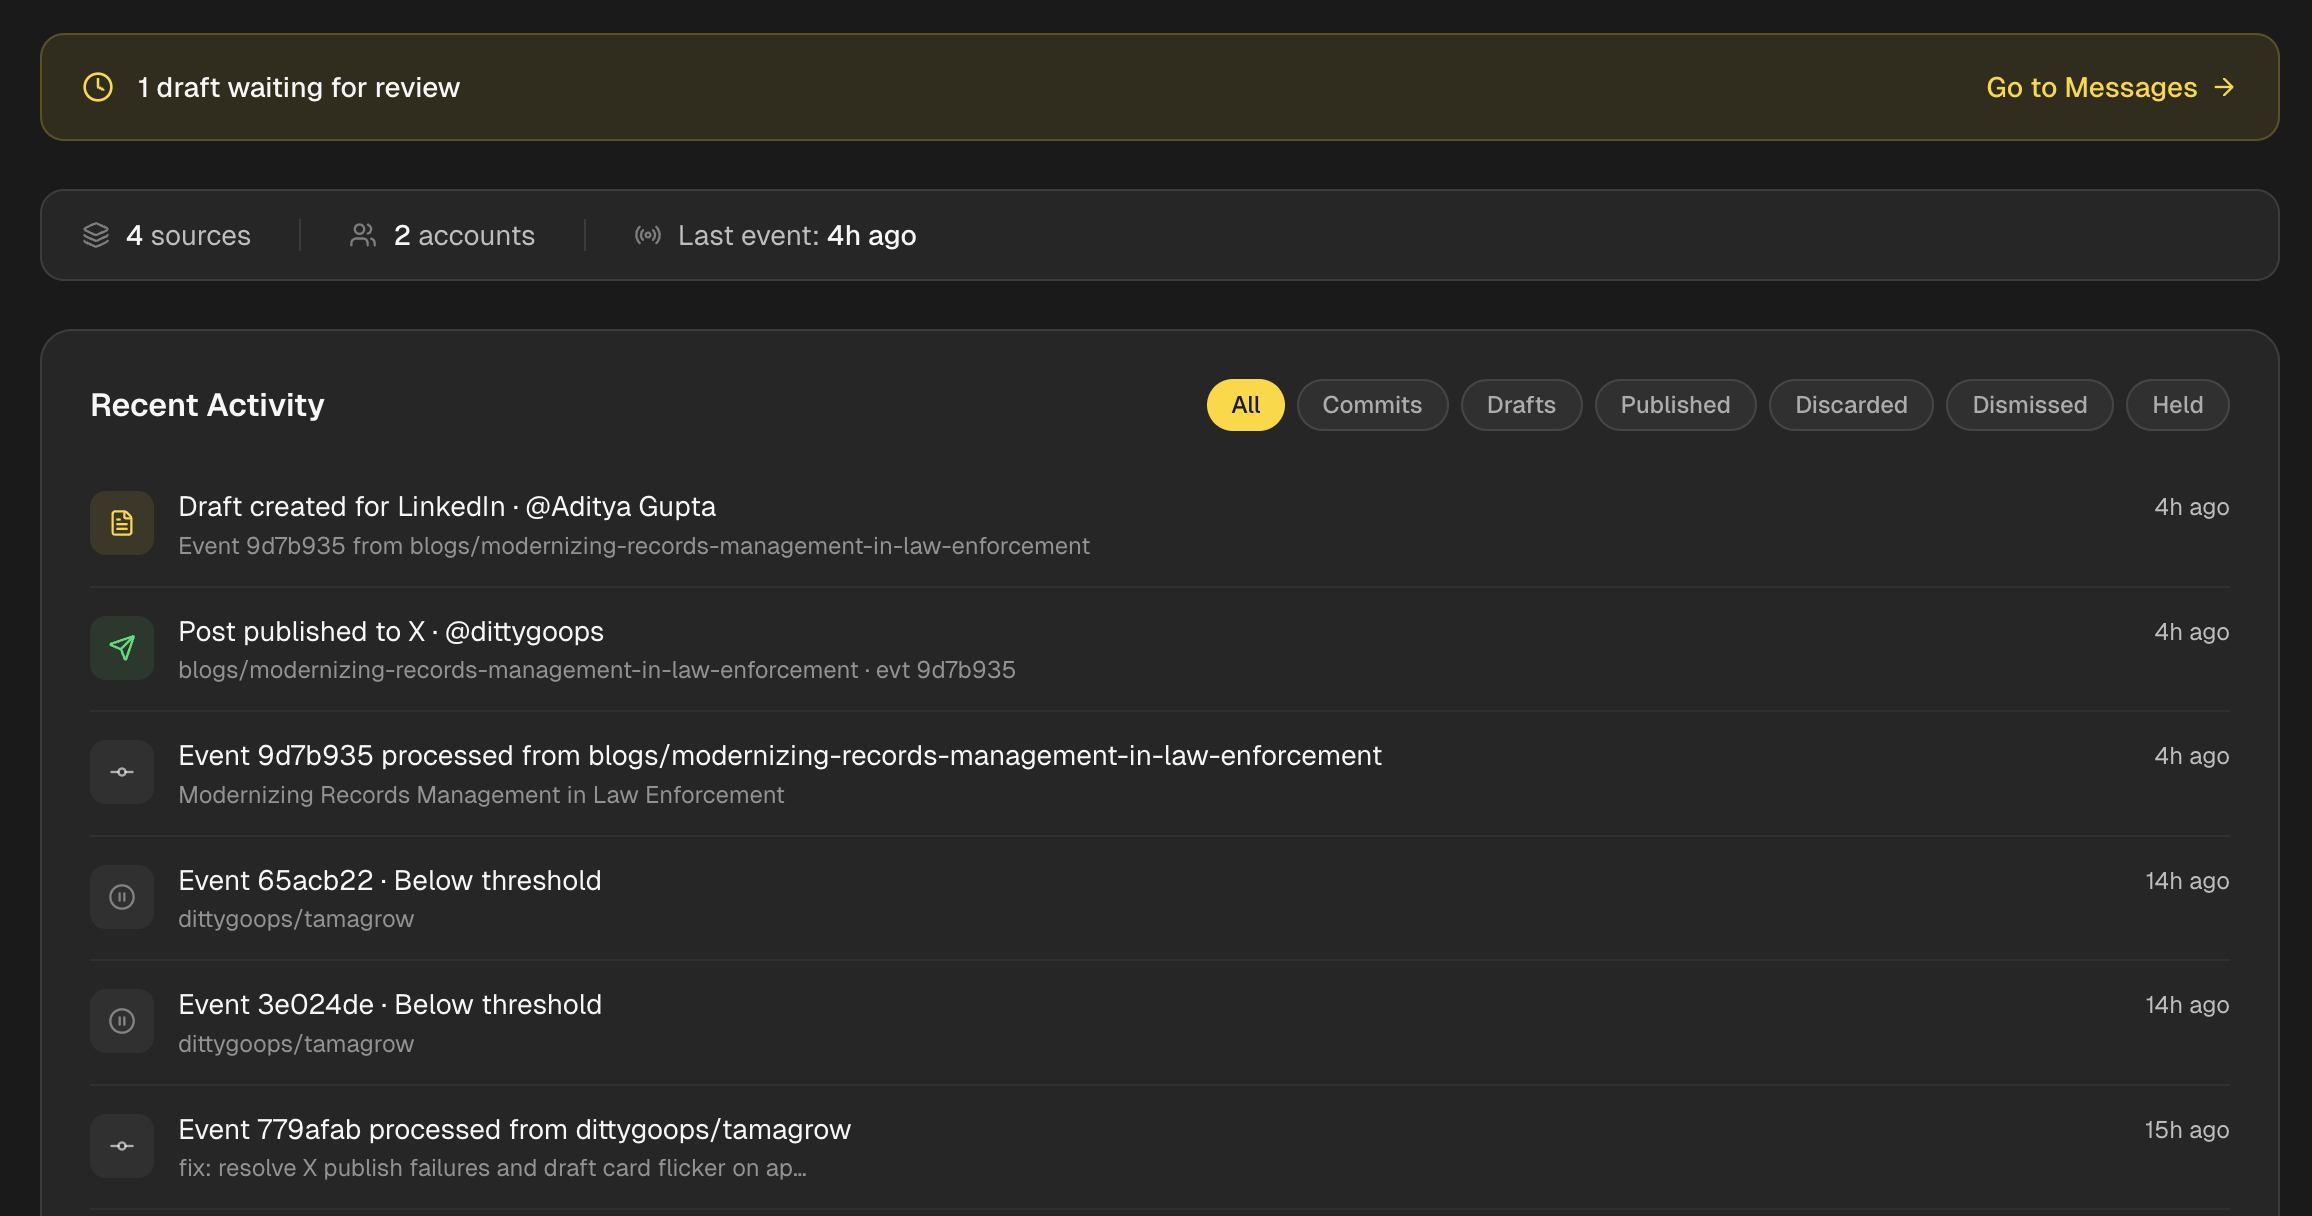Click pause icon for Event 65acb22
2312x1216 pixels.
(x=122, y=897)
